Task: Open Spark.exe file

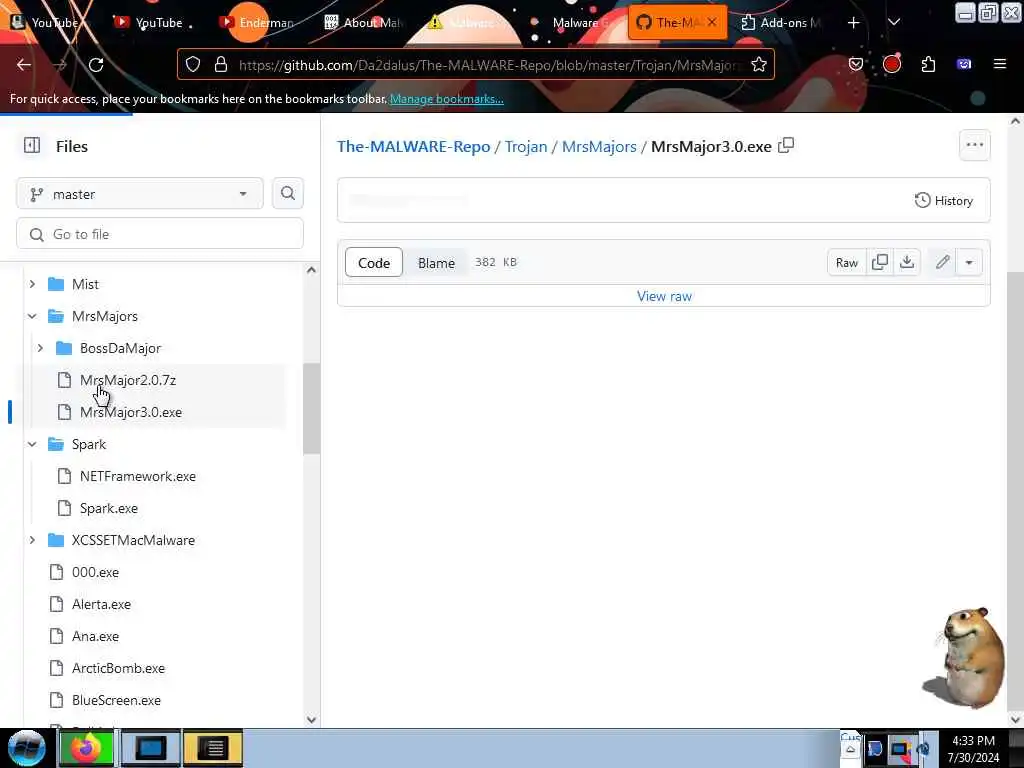Action: click(108, 508)
